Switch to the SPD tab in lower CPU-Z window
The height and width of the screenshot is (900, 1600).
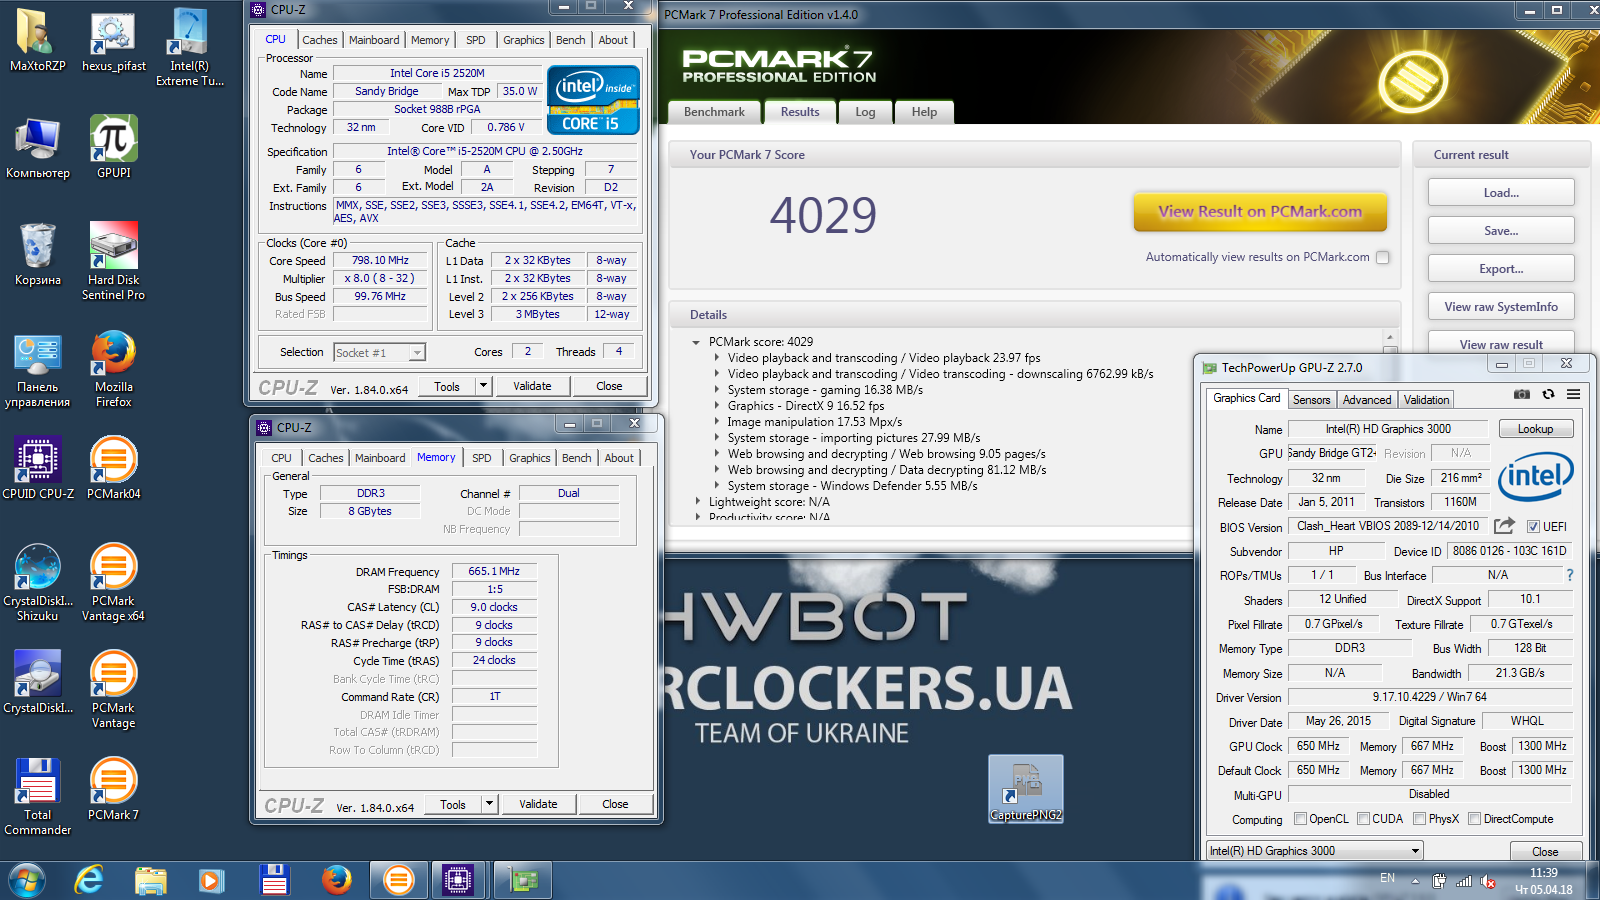pyautogui.click(x=482, y=458)
